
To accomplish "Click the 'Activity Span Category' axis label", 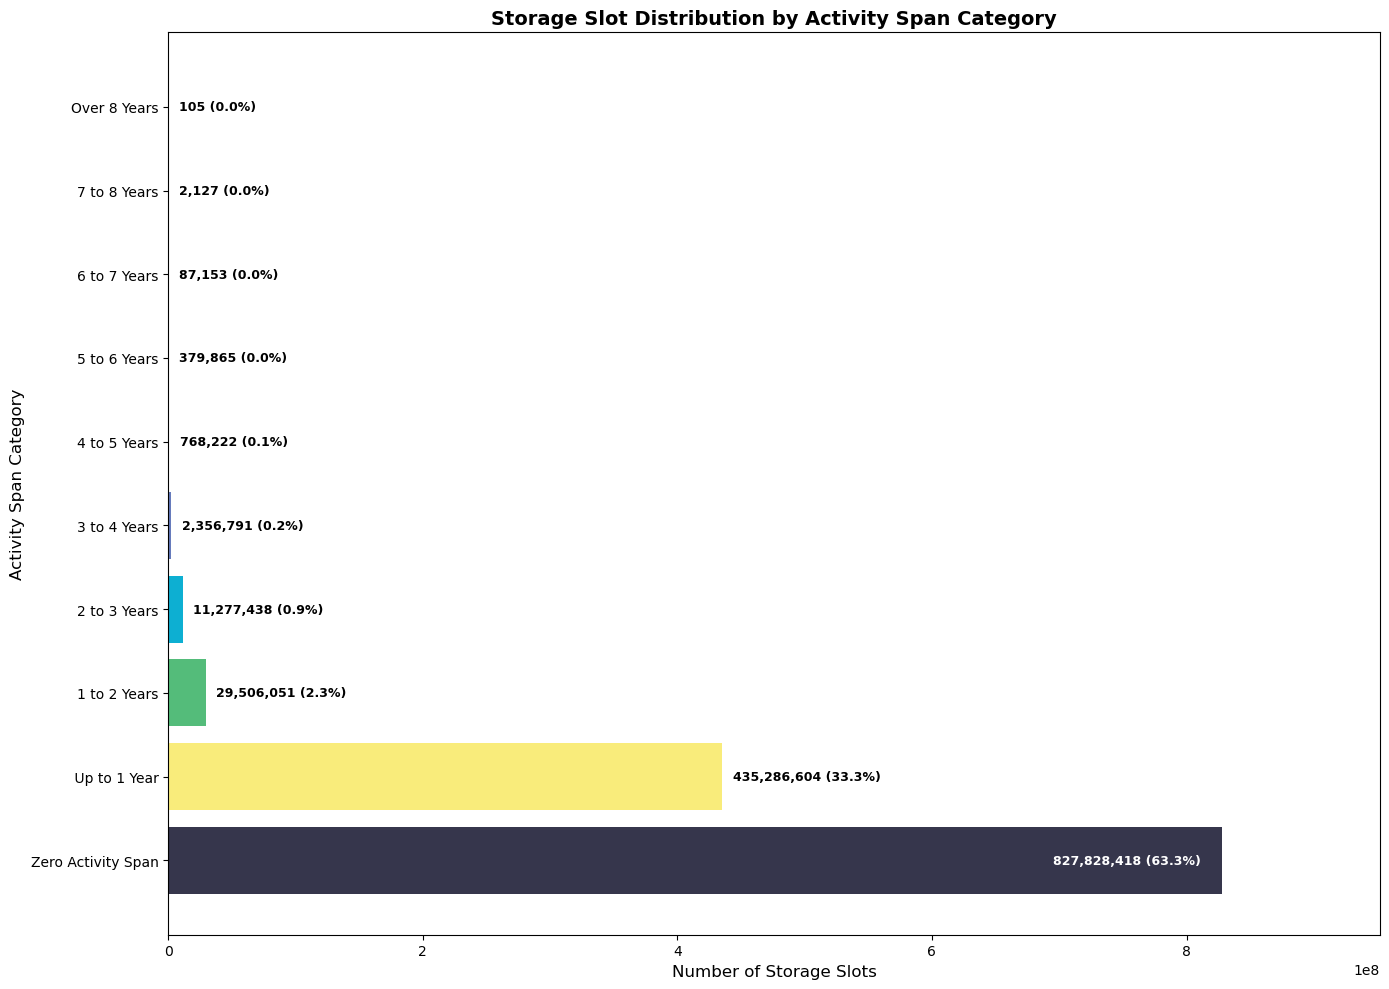I will pos(16,484).
